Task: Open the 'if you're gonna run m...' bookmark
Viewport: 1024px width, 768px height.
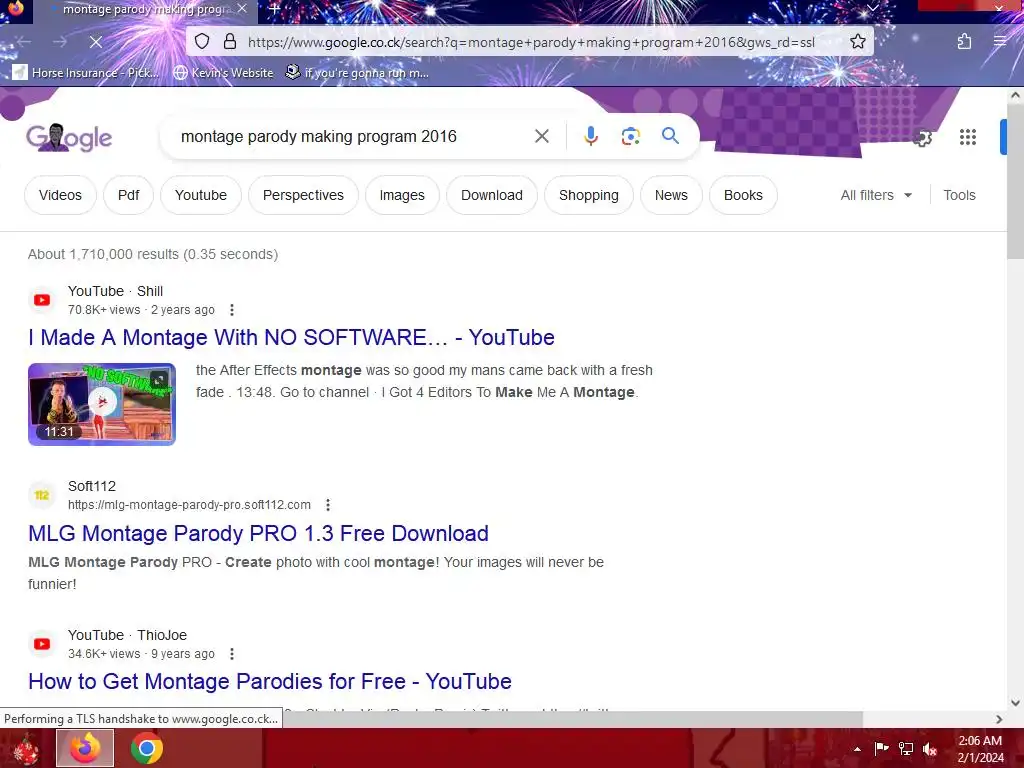Action: pyautogui.click(x=357, y=72)
